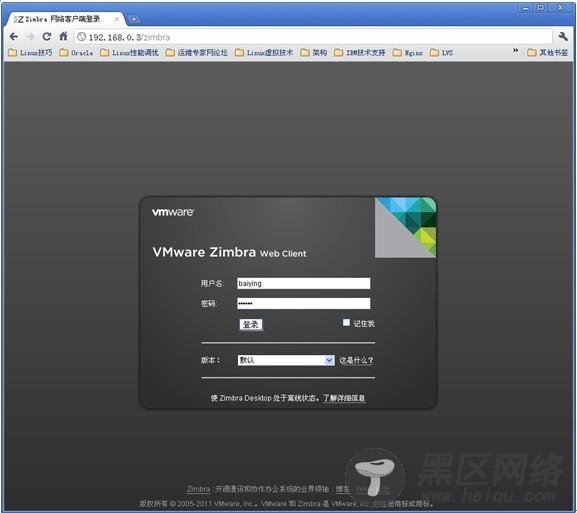Open a new tab with plus button

[134, 19]
